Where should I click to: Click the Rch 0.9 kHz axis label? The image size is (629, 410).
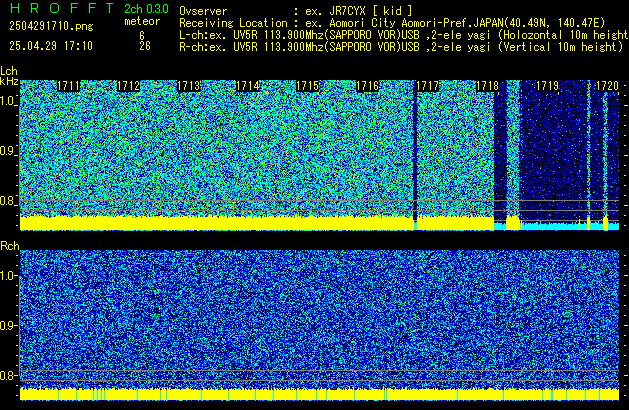tap(8, 325)
